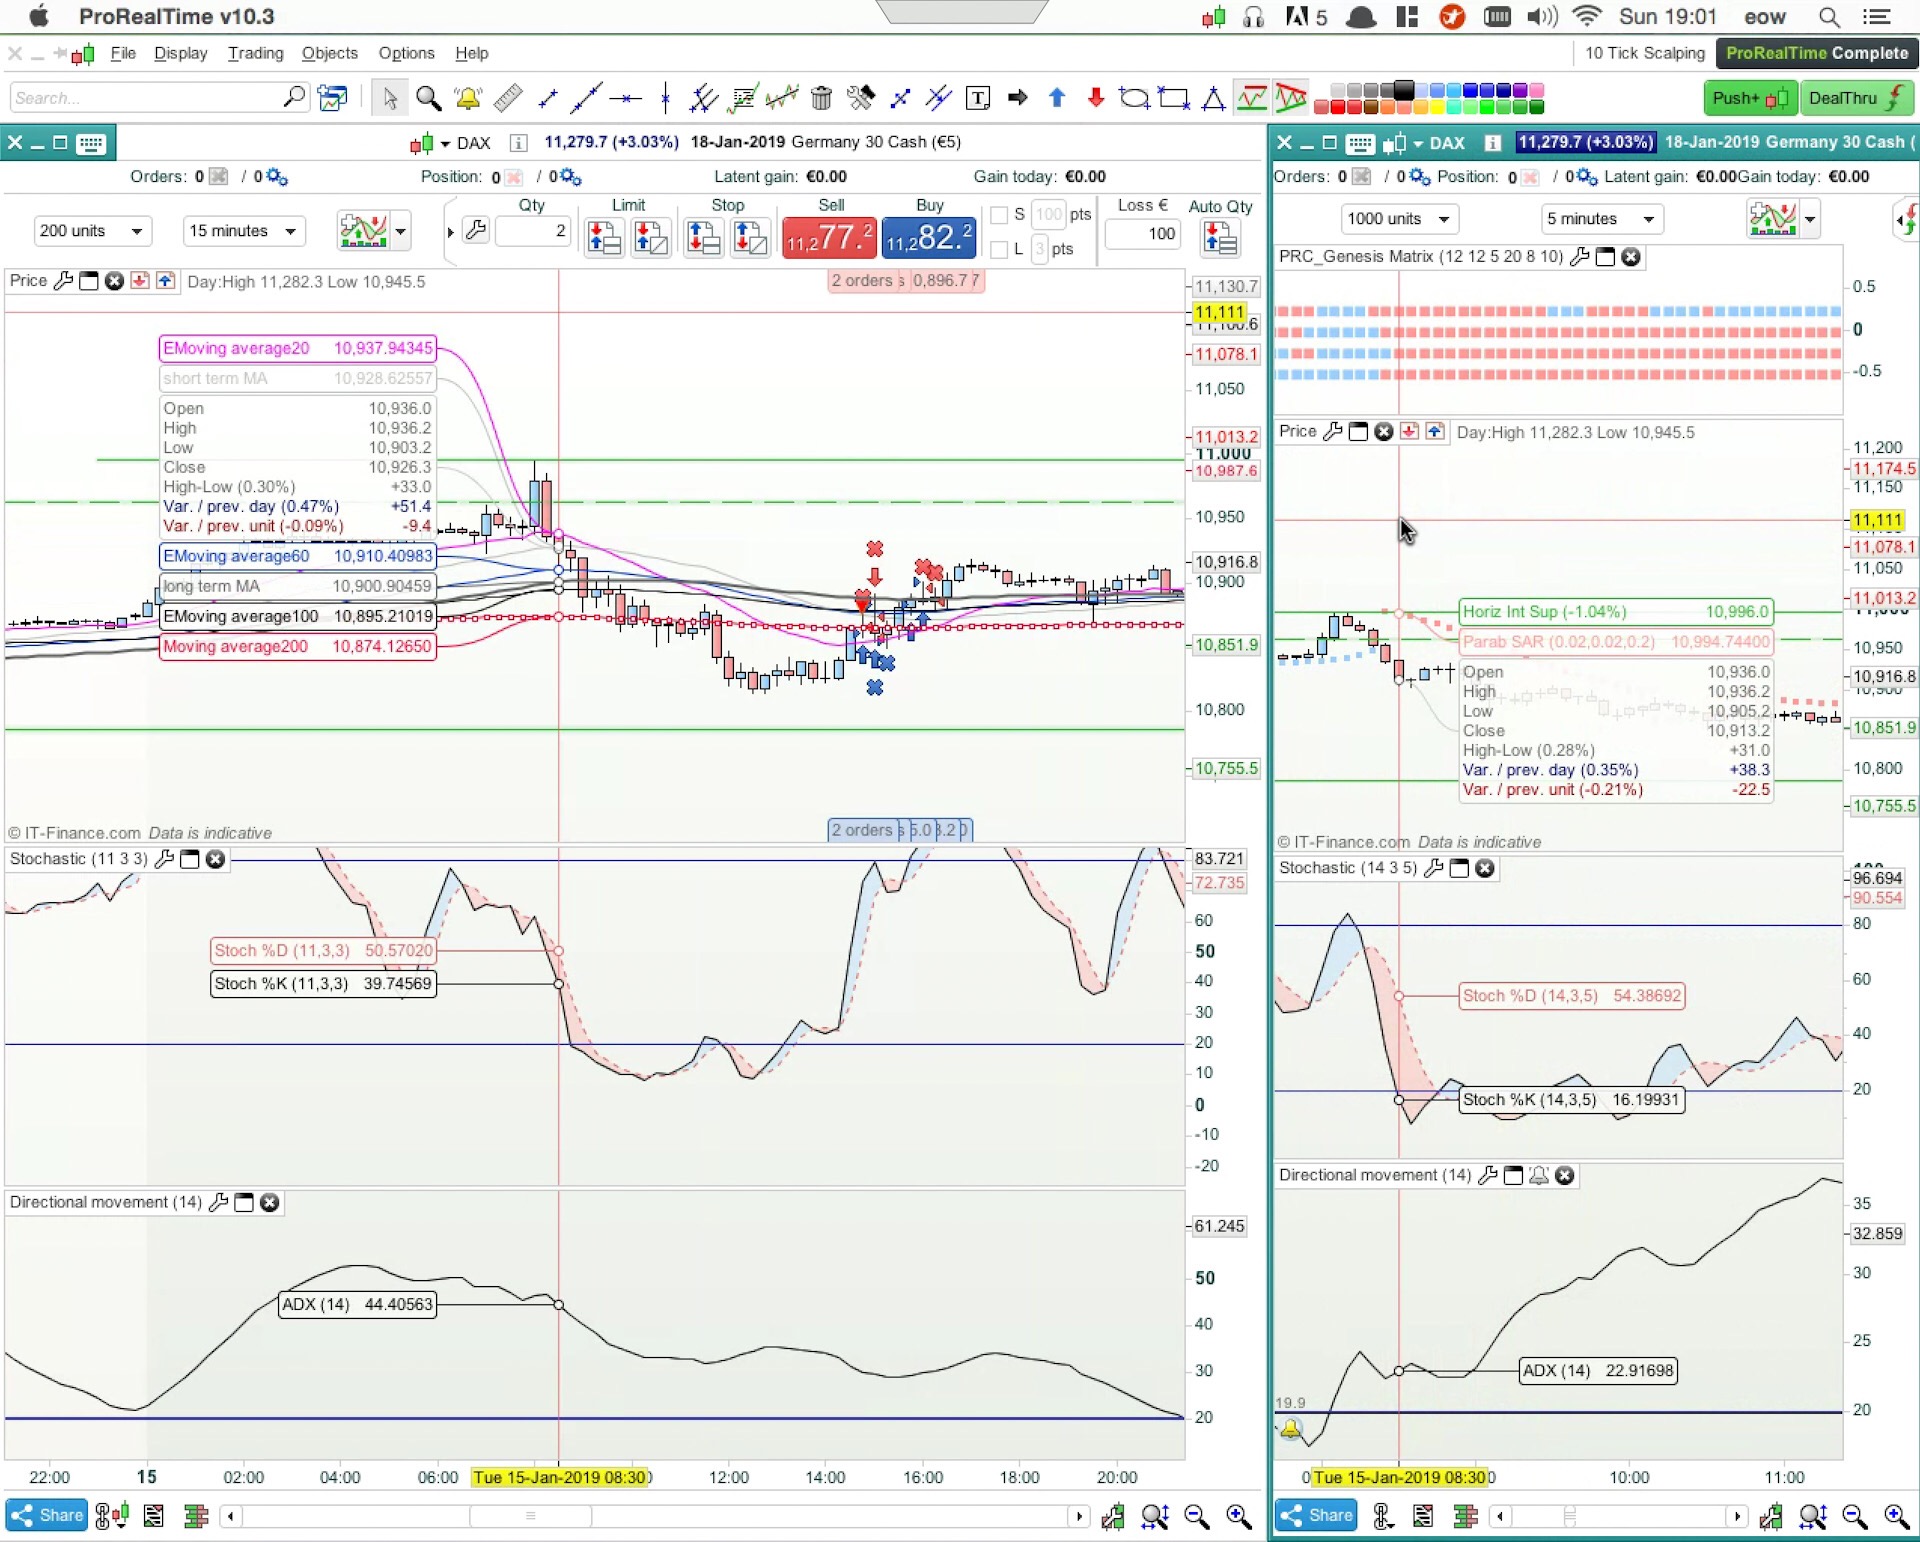Zoom out on right chart time axis
This screenshot has width=1920, height=1542.
coord(1855,1517)
